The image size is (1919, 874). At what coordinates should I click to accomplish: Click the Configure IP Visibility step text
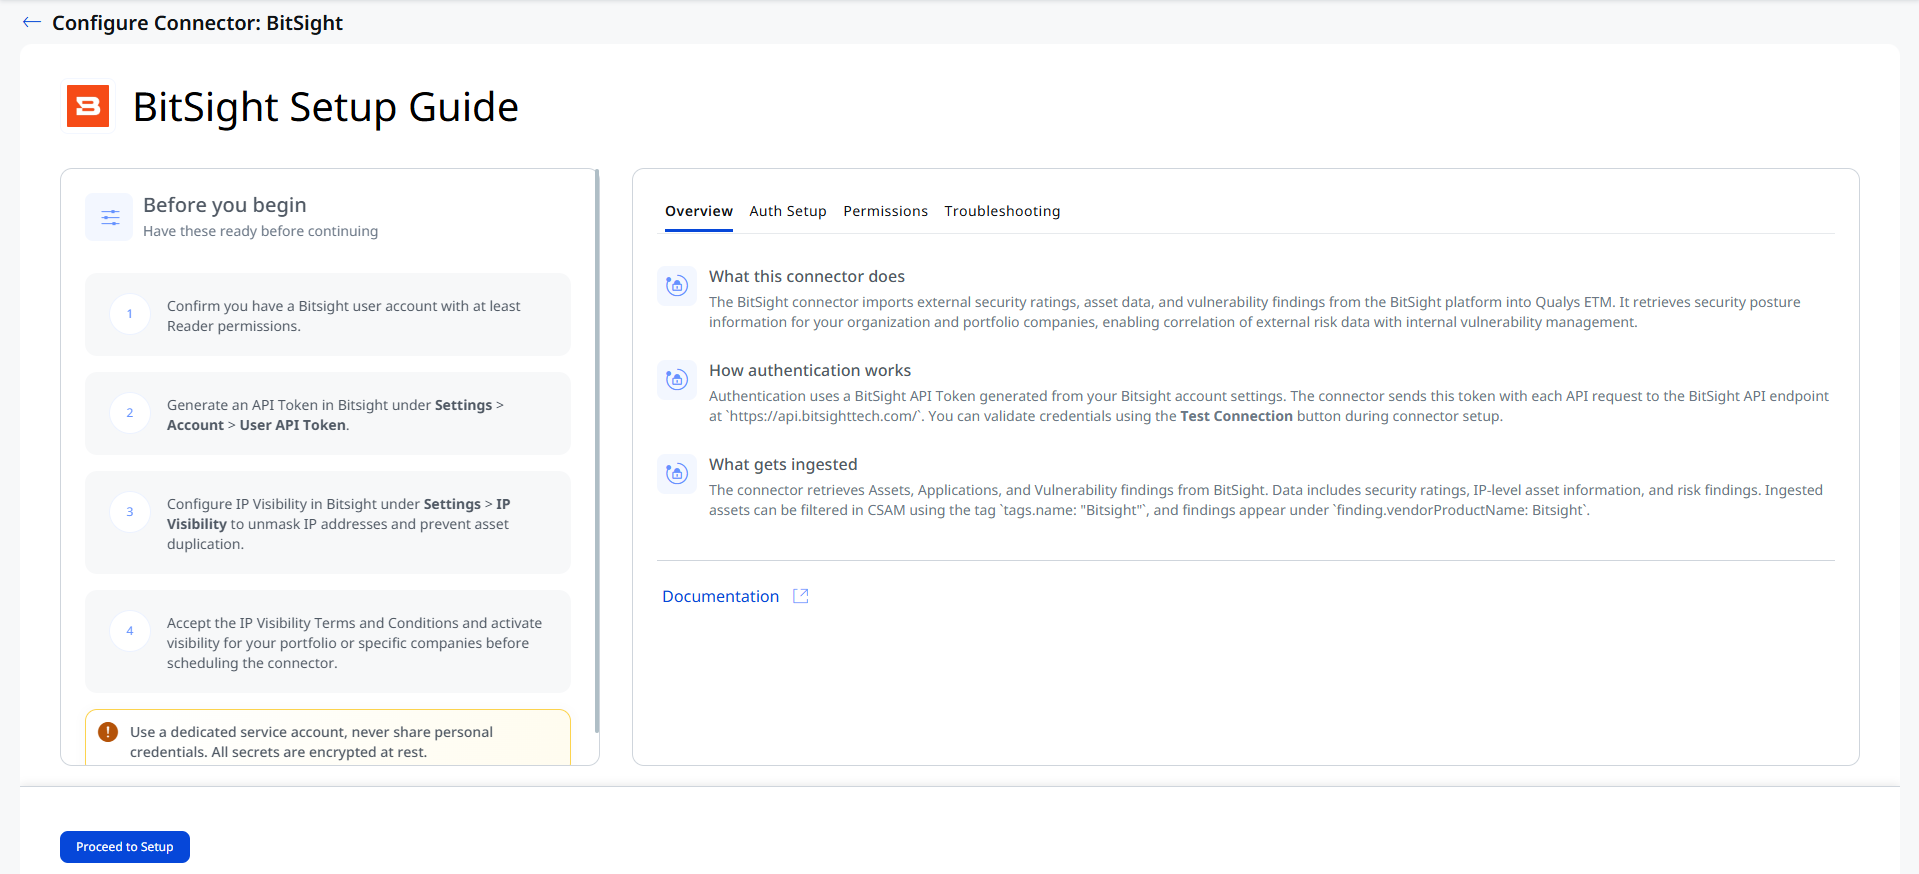339,524
